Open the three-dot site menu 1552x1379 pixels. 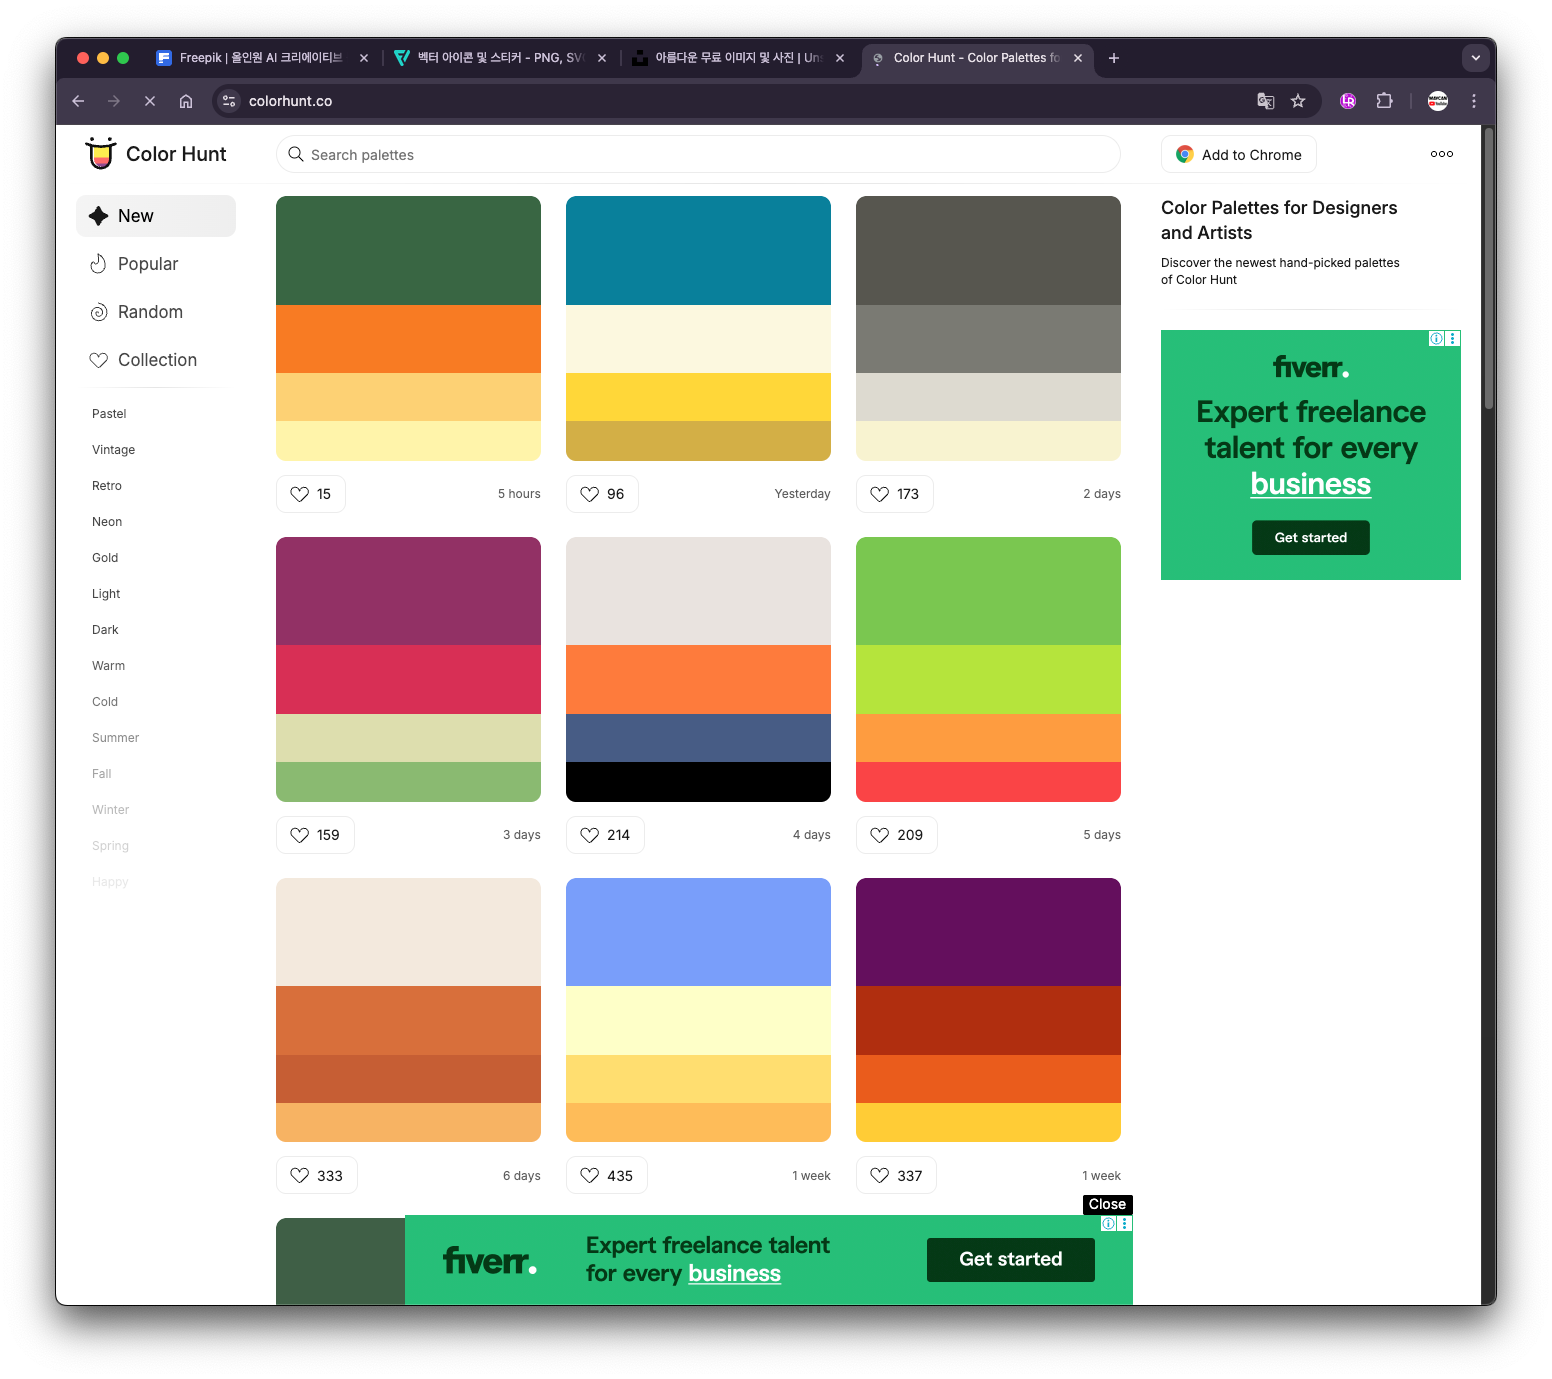1441,154
